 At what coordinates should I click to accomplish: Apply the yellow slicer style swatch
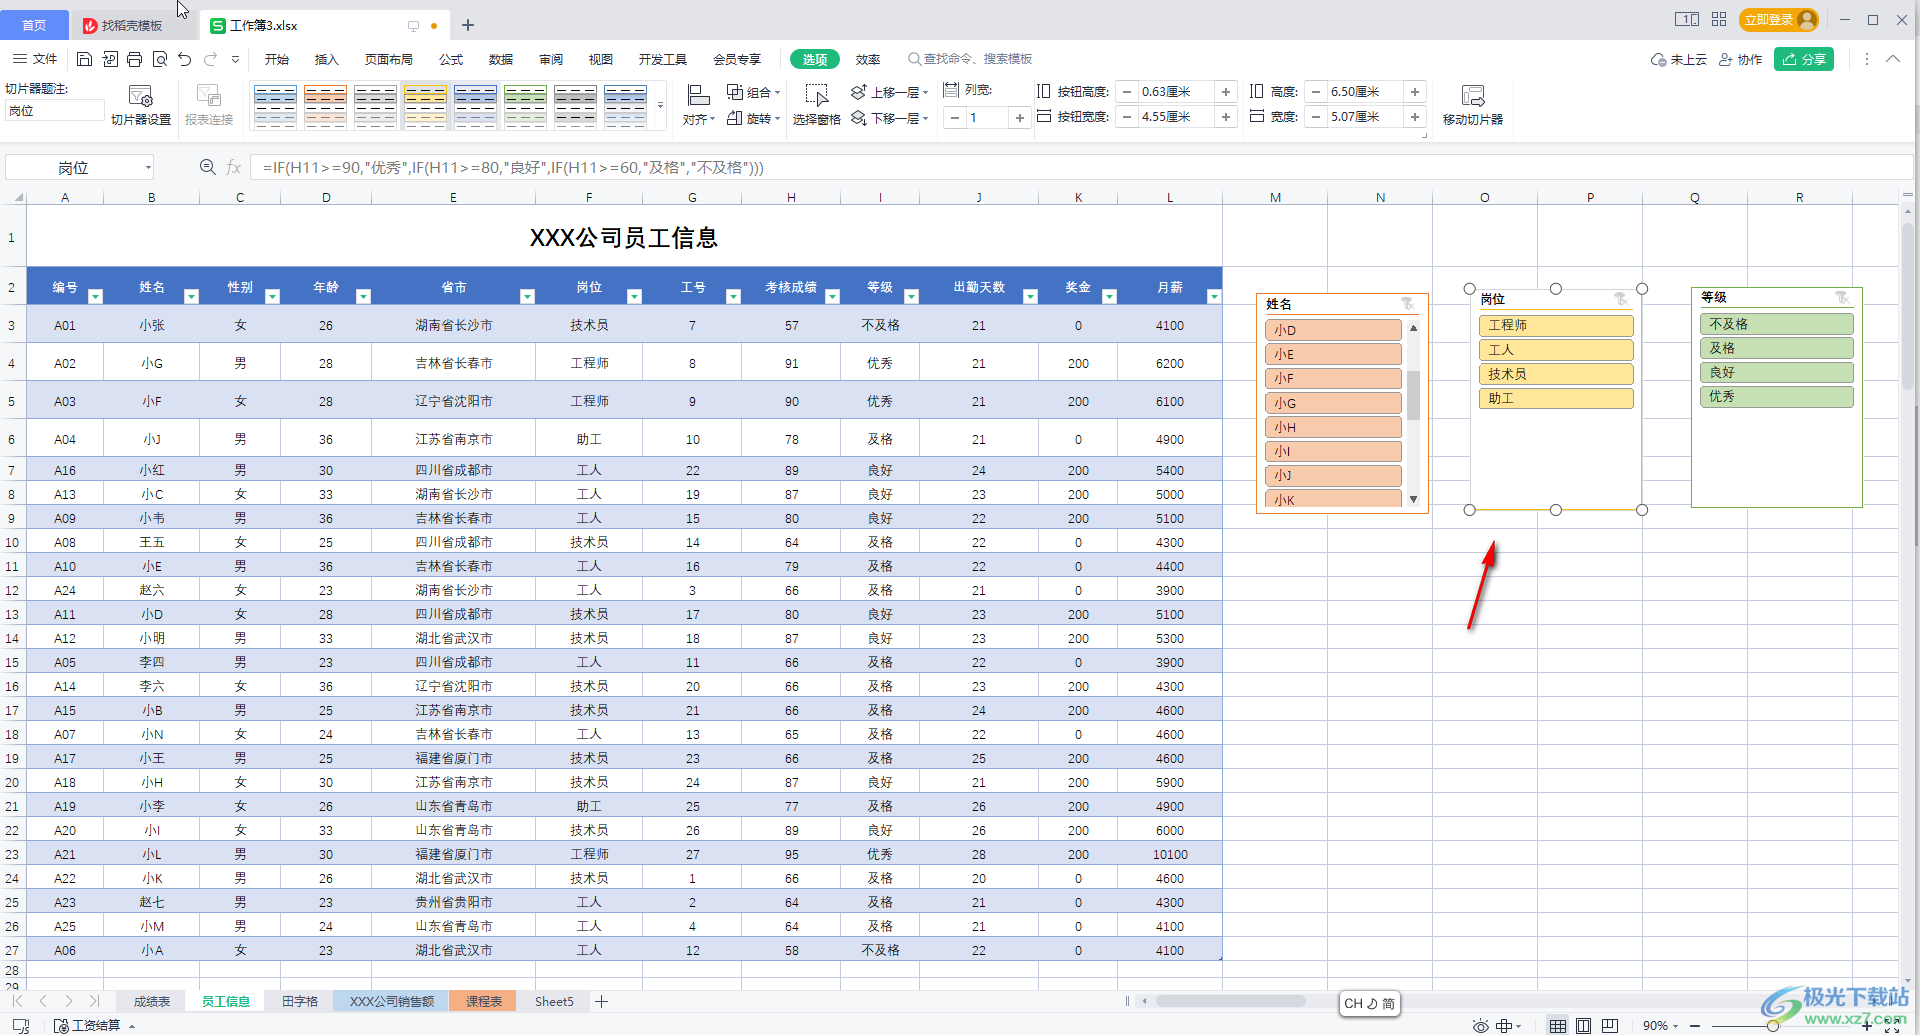425,107
